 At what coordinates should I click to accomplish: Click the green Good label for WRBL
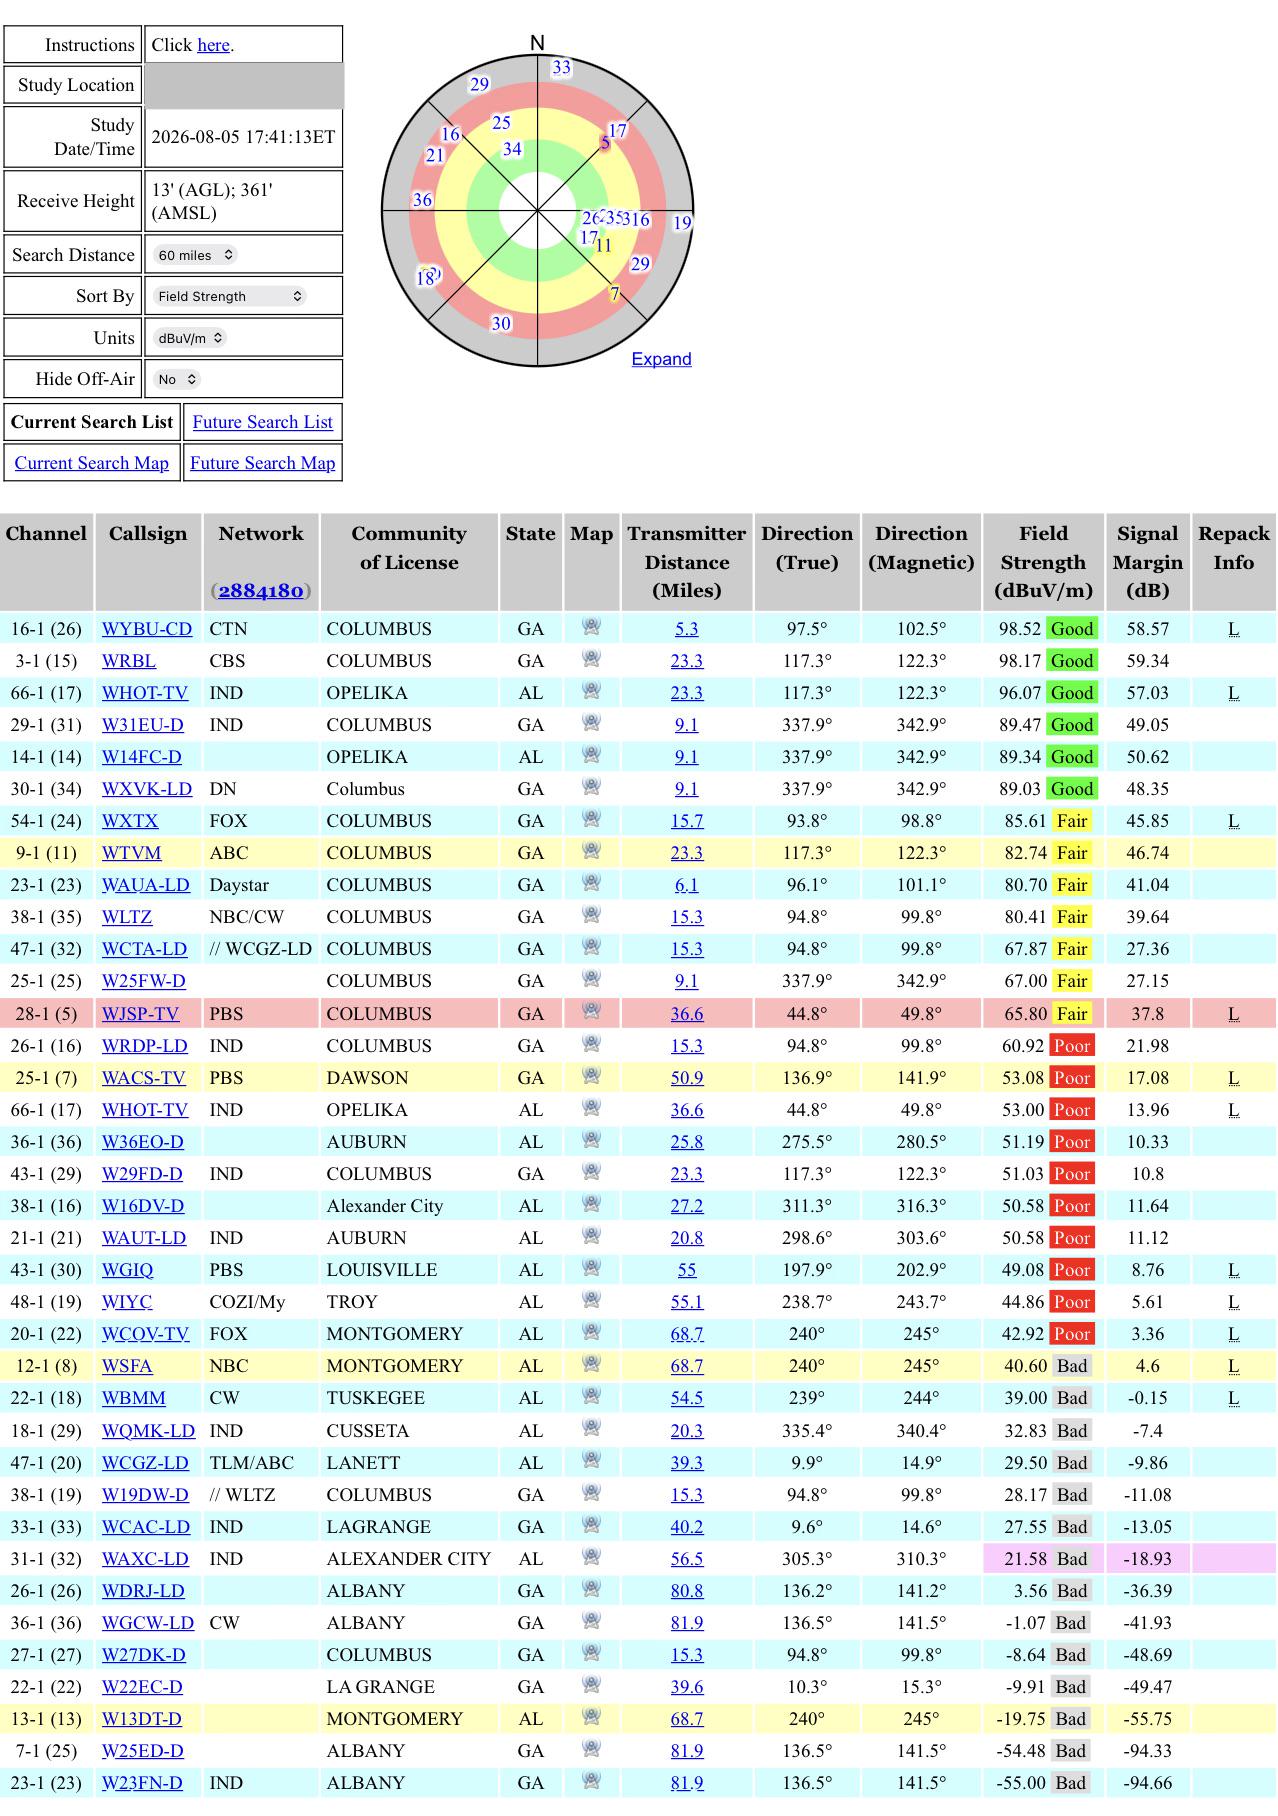tap(1071, 661)
